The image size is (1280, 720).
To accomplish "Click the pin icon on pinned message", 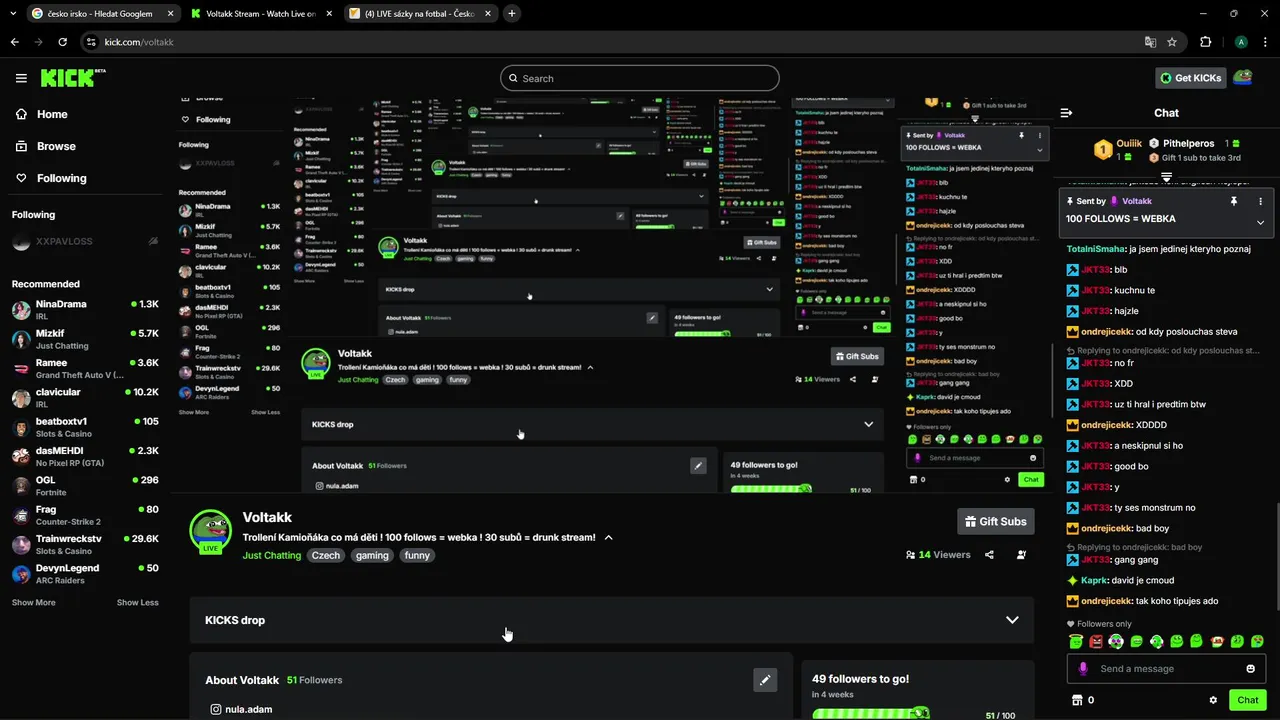I will point(1233,201).
